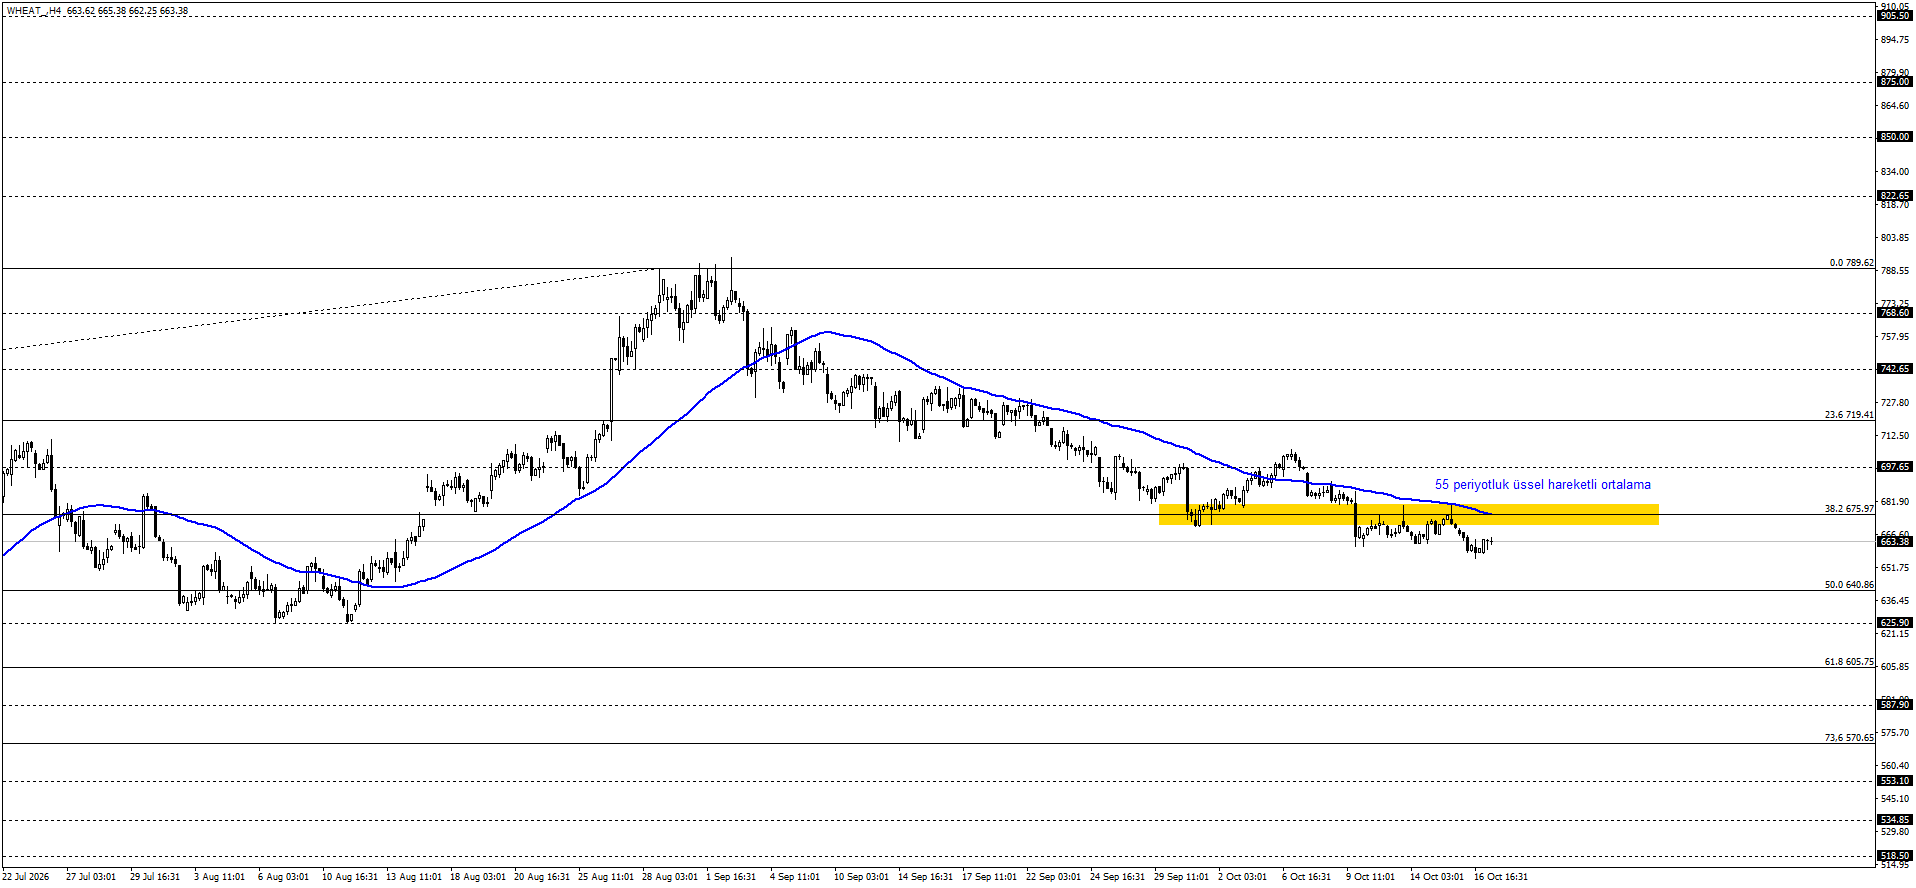1916x888 pixels.
Task: Click the '1 Sep 16:31' time axis label
Action: tap(731, 877)
